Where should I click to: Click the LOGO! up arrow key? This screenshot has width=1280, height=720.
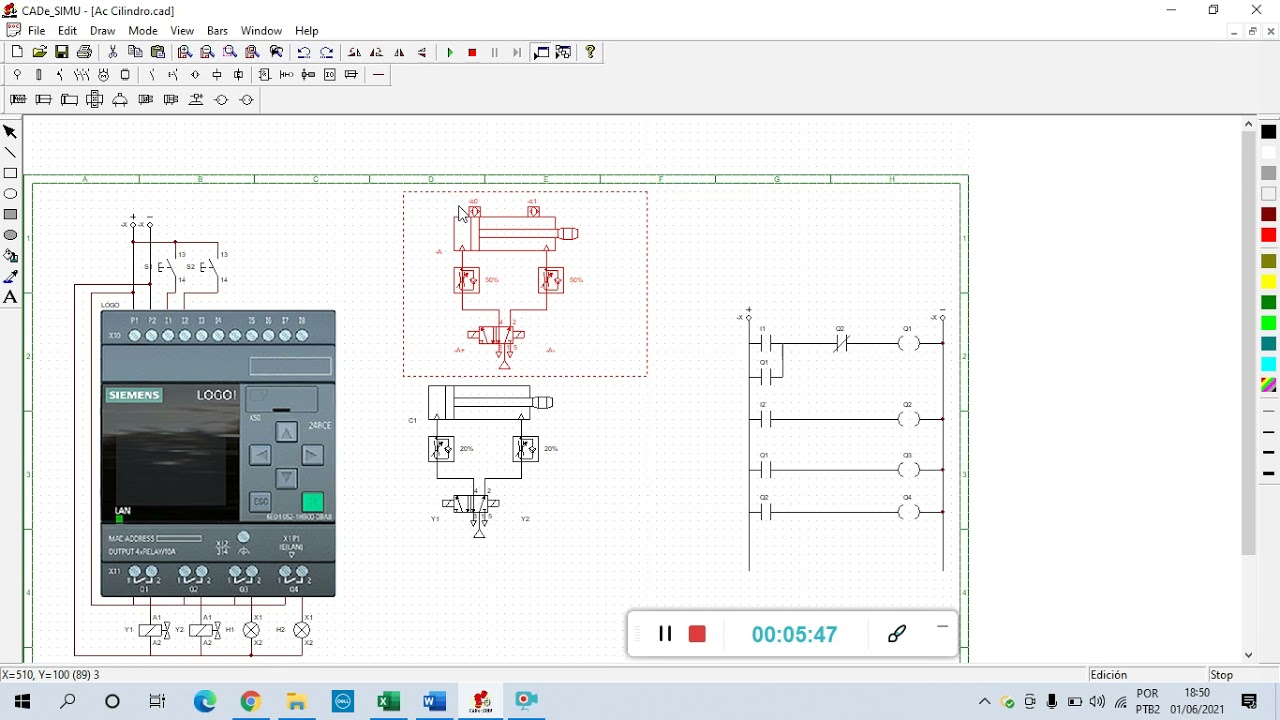(x=286, y=432)
